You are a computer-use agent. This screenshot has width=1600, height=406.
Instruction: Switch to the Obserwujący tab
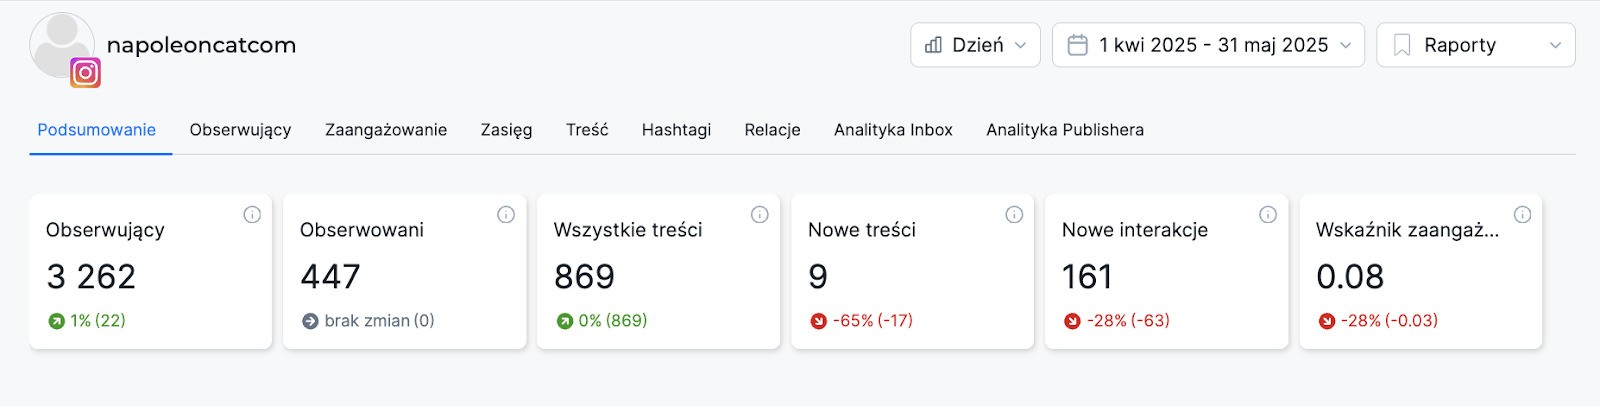tap(240, 130)
